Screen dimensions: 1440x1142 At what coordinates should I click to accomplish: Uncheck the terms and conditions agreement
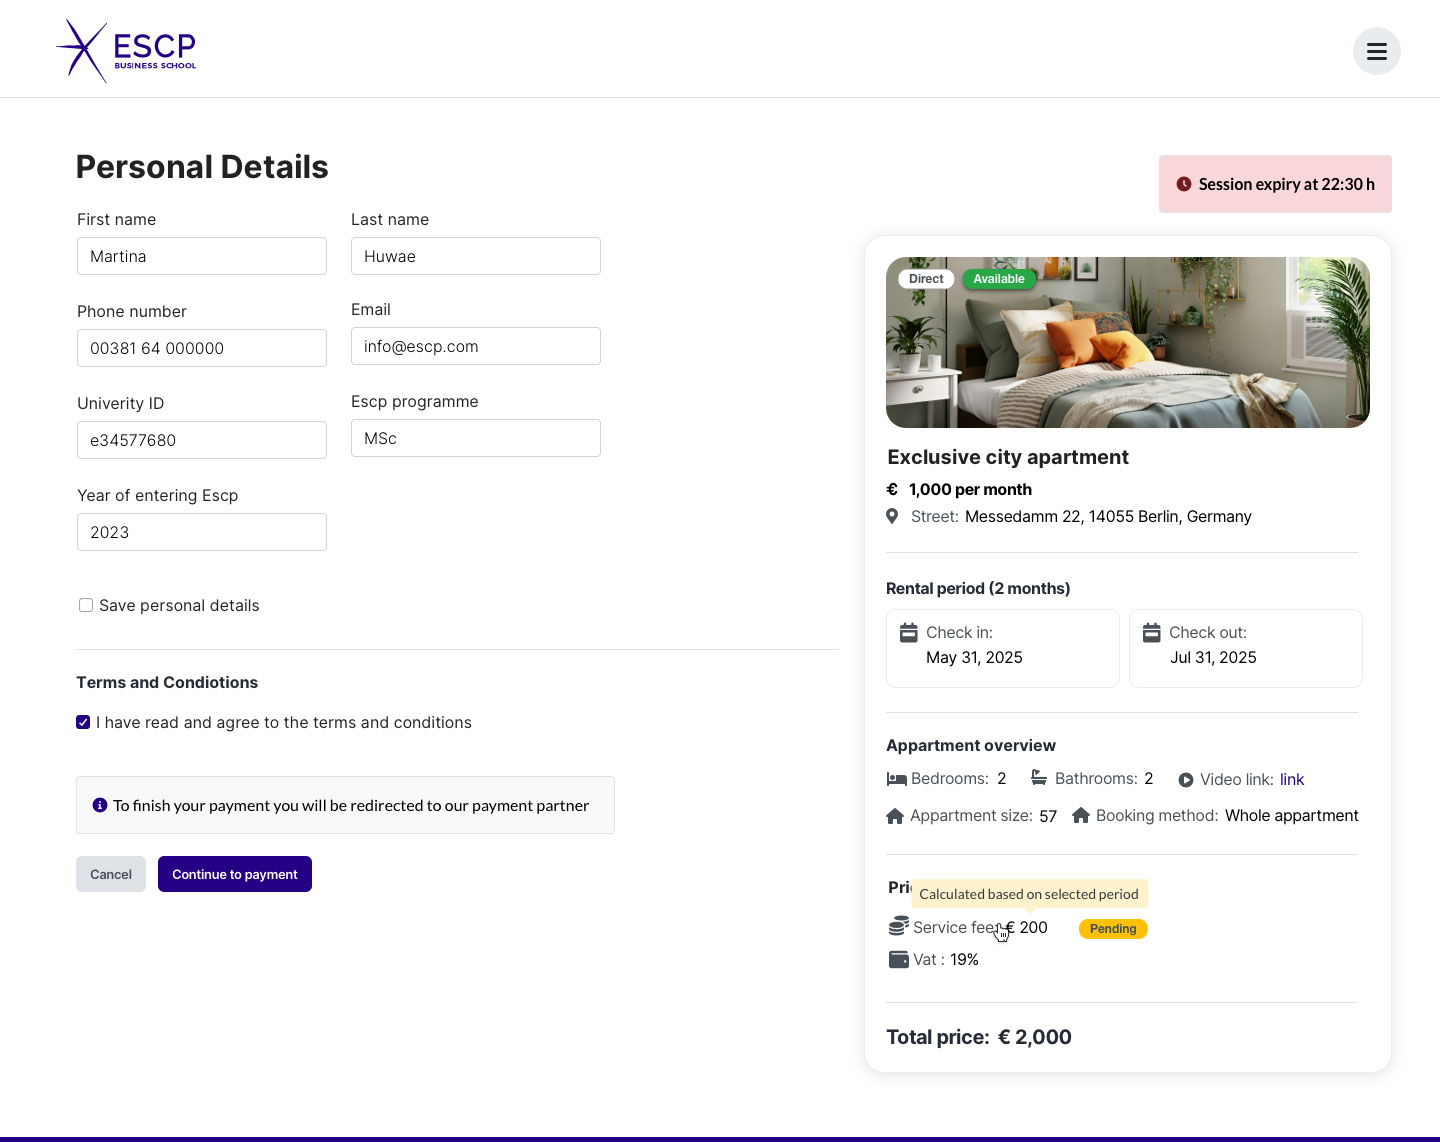pyautogui.click(x=82, y=722)
